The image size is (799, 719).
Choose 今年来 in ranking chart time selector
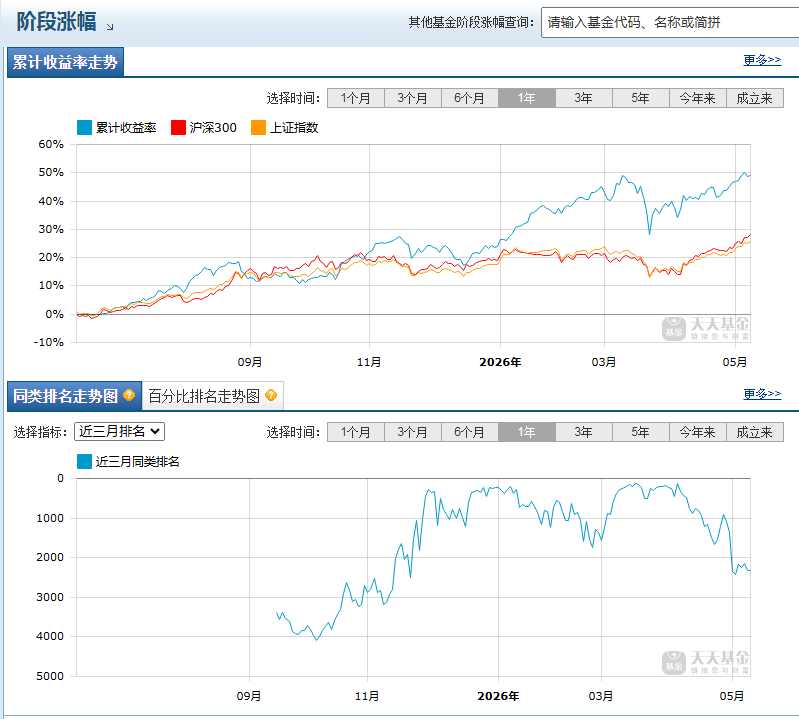pos(697,432)
